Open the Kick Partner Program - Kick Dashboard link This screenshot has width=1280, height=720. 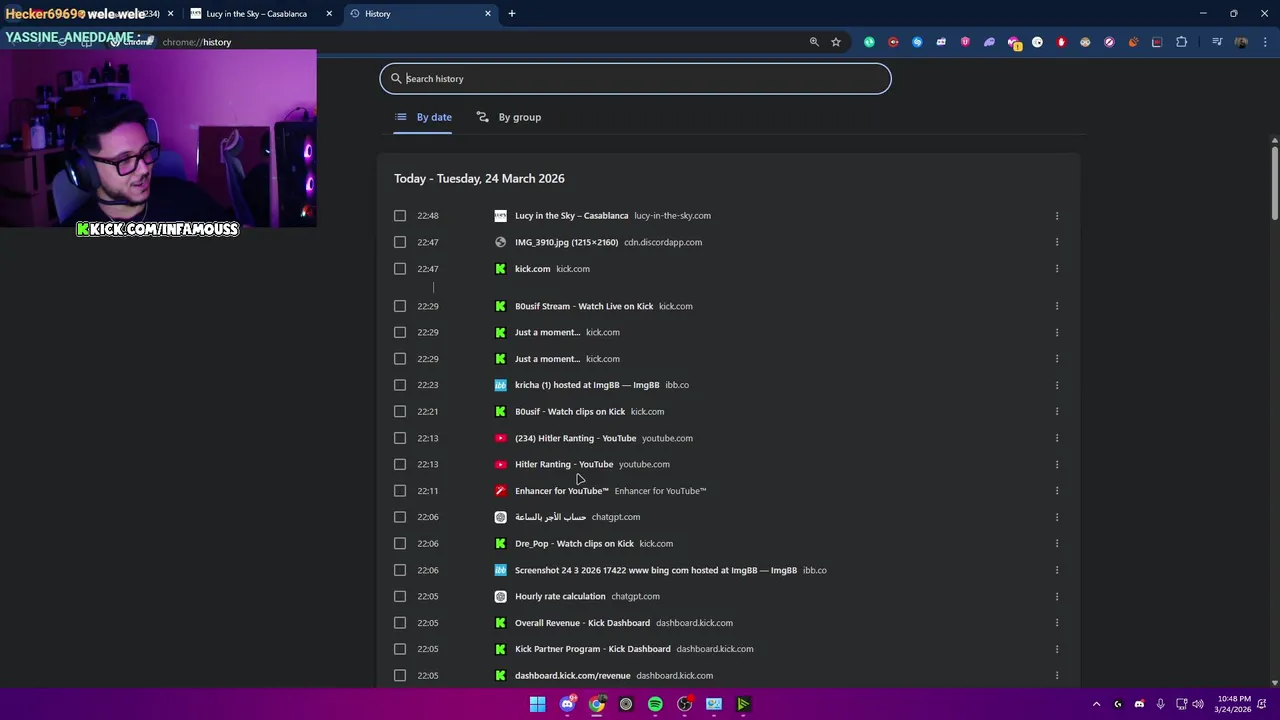coord(592,649)
